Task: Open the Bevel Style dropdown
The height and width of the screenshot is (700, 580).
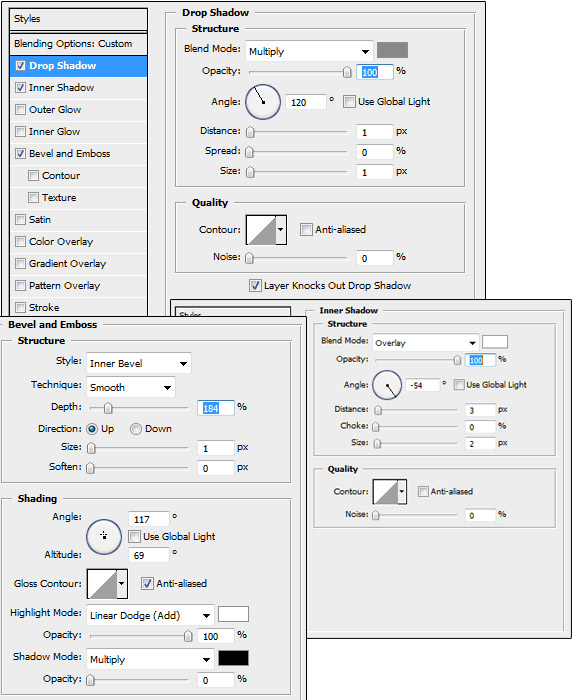Action: pos(139,363)
